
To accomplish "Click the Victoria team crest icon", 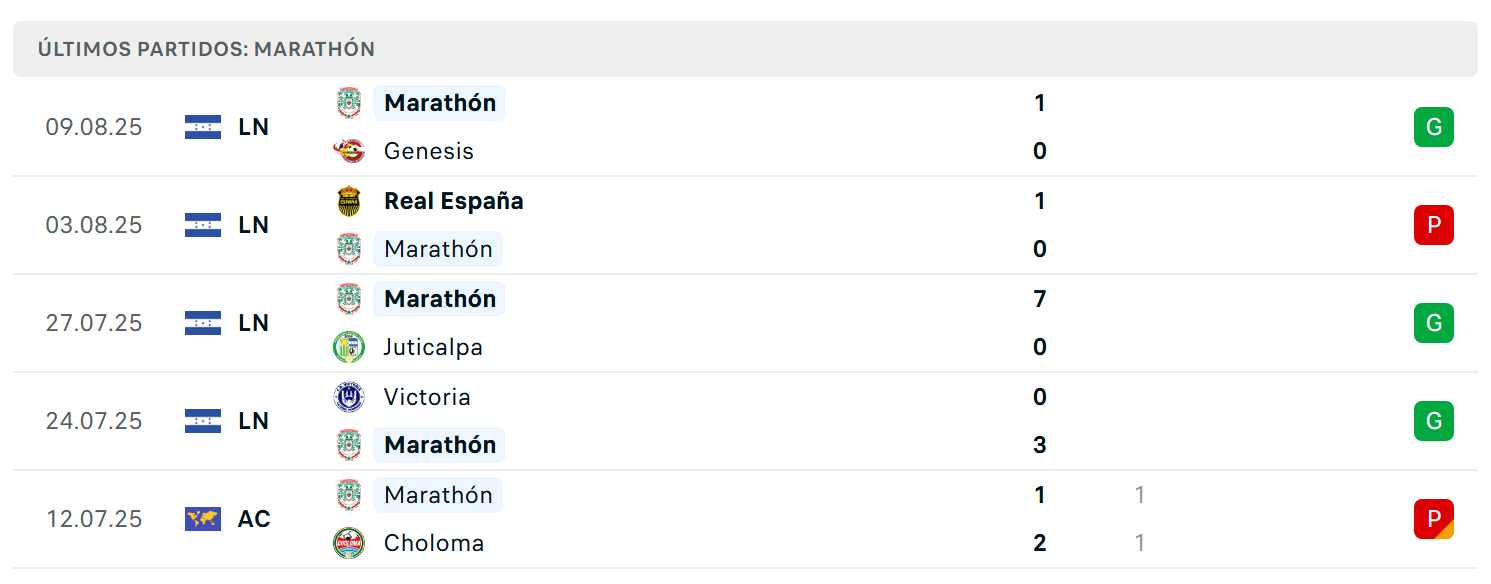I will click(349, 397).
